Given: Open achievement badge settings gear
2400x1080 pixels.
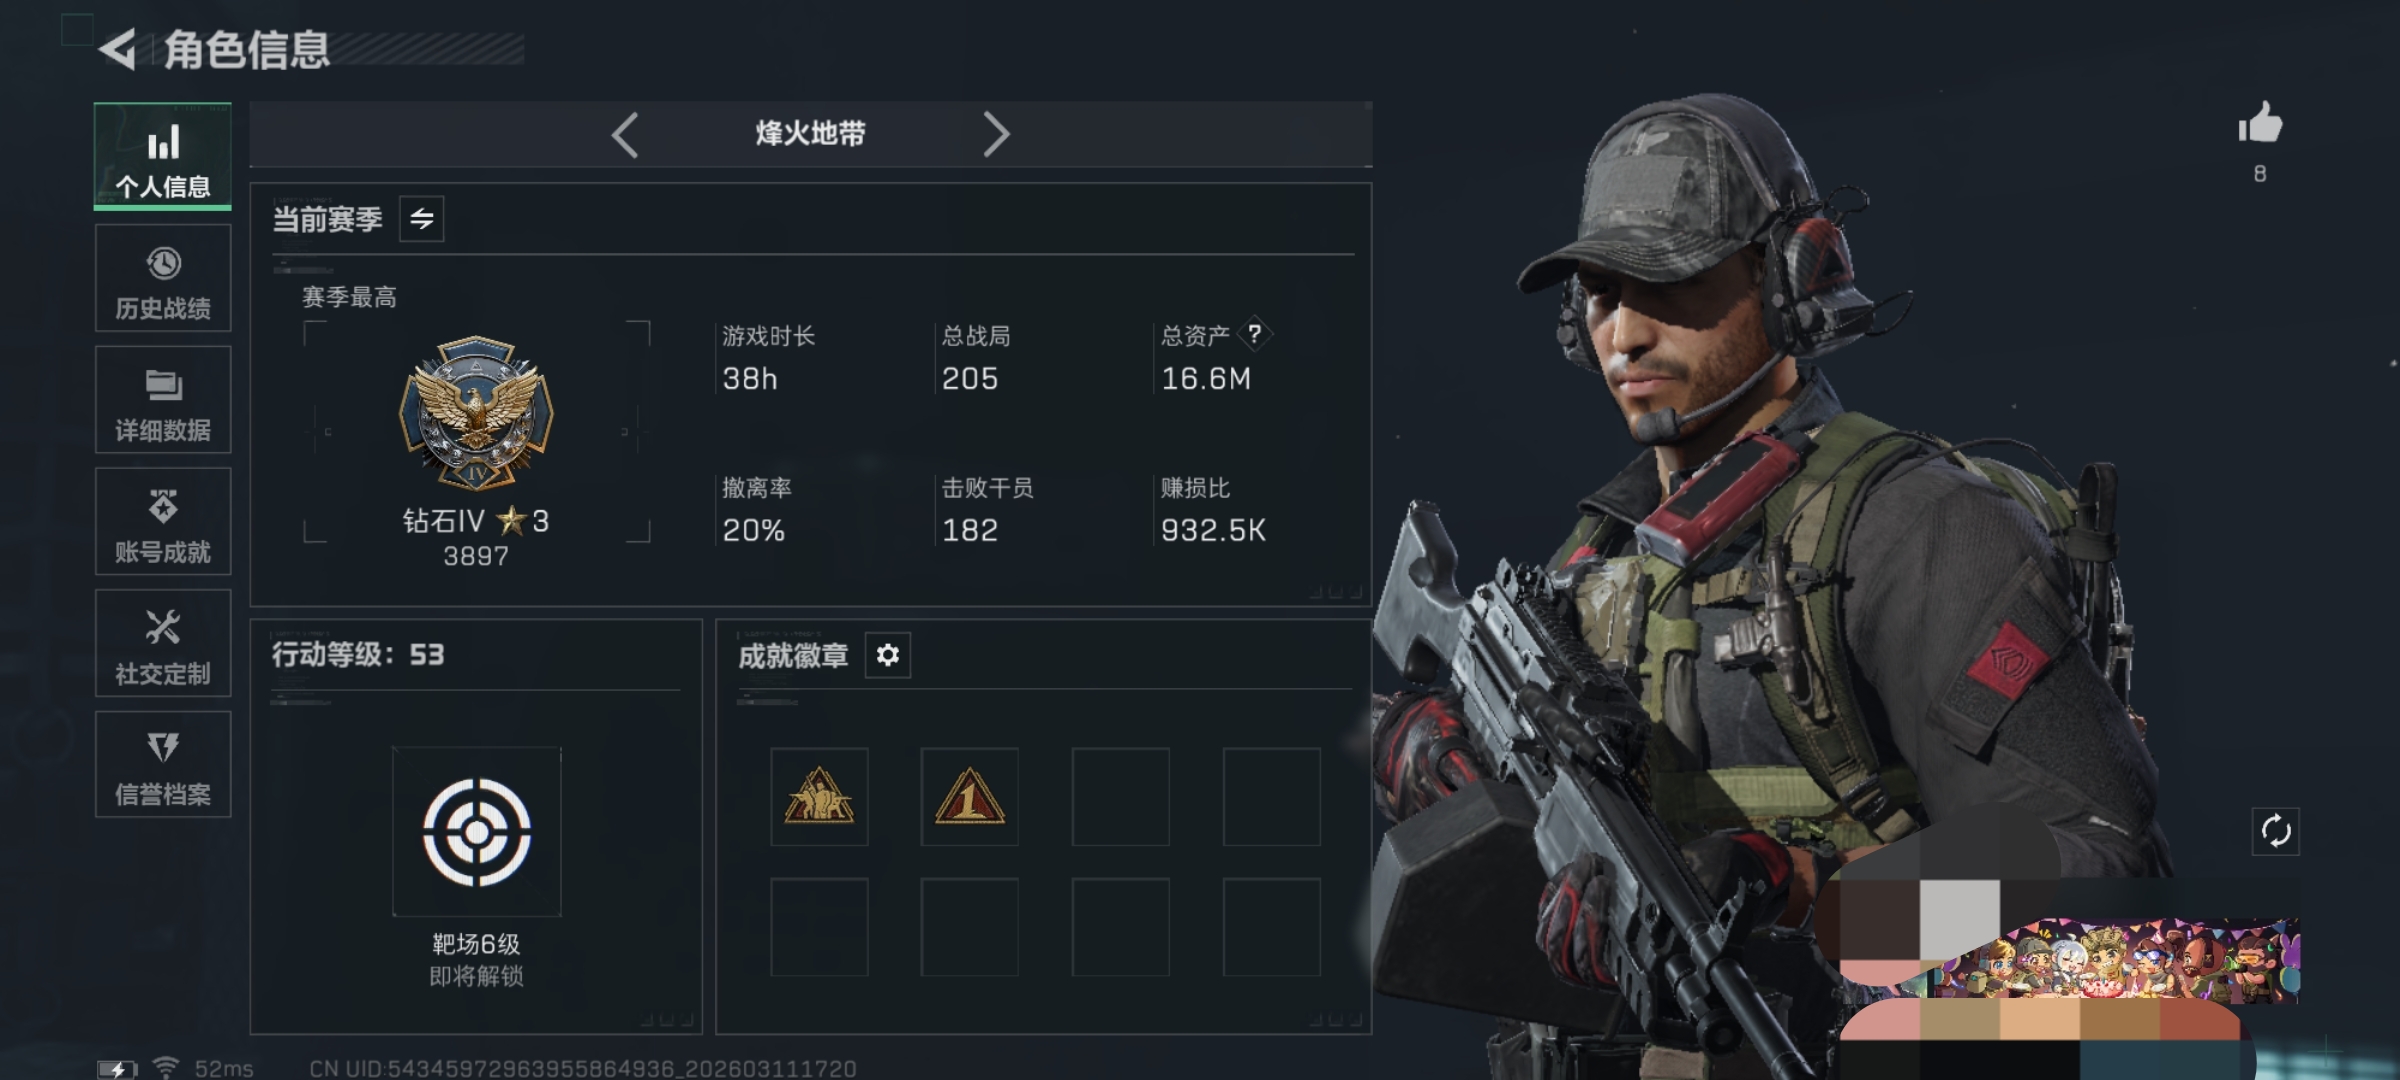Looking at the screenshot, I should click(x=888, y=655).
